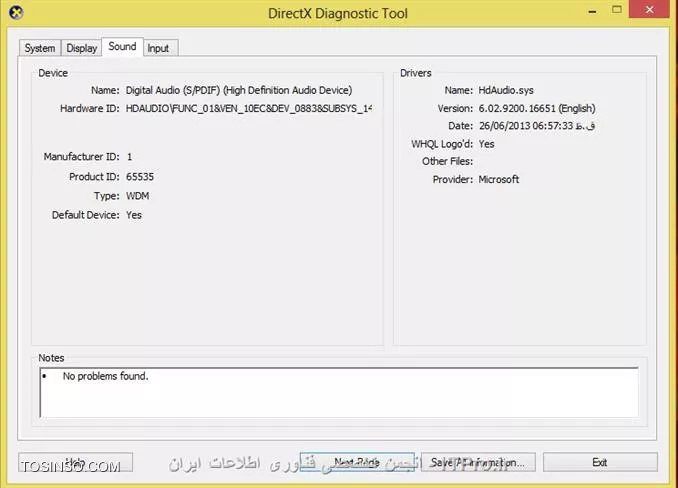The image size is (678, 488).
Task: Click the 'Other Files:' label
Action: 447,161
